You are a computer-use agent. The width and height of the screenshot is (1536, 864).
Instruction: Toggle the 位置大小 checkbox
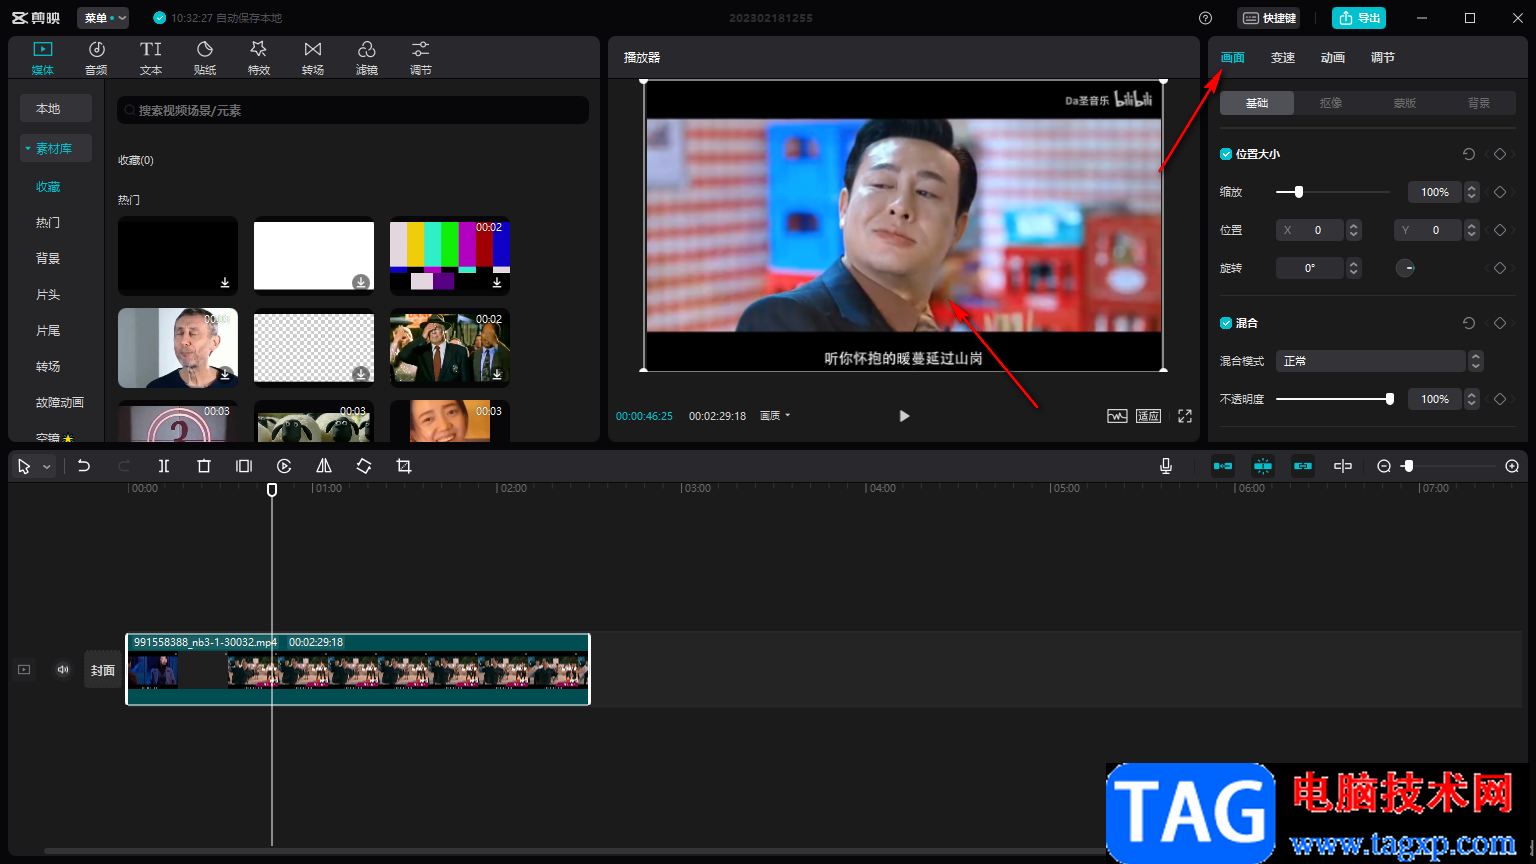(x=1226, y=154)
